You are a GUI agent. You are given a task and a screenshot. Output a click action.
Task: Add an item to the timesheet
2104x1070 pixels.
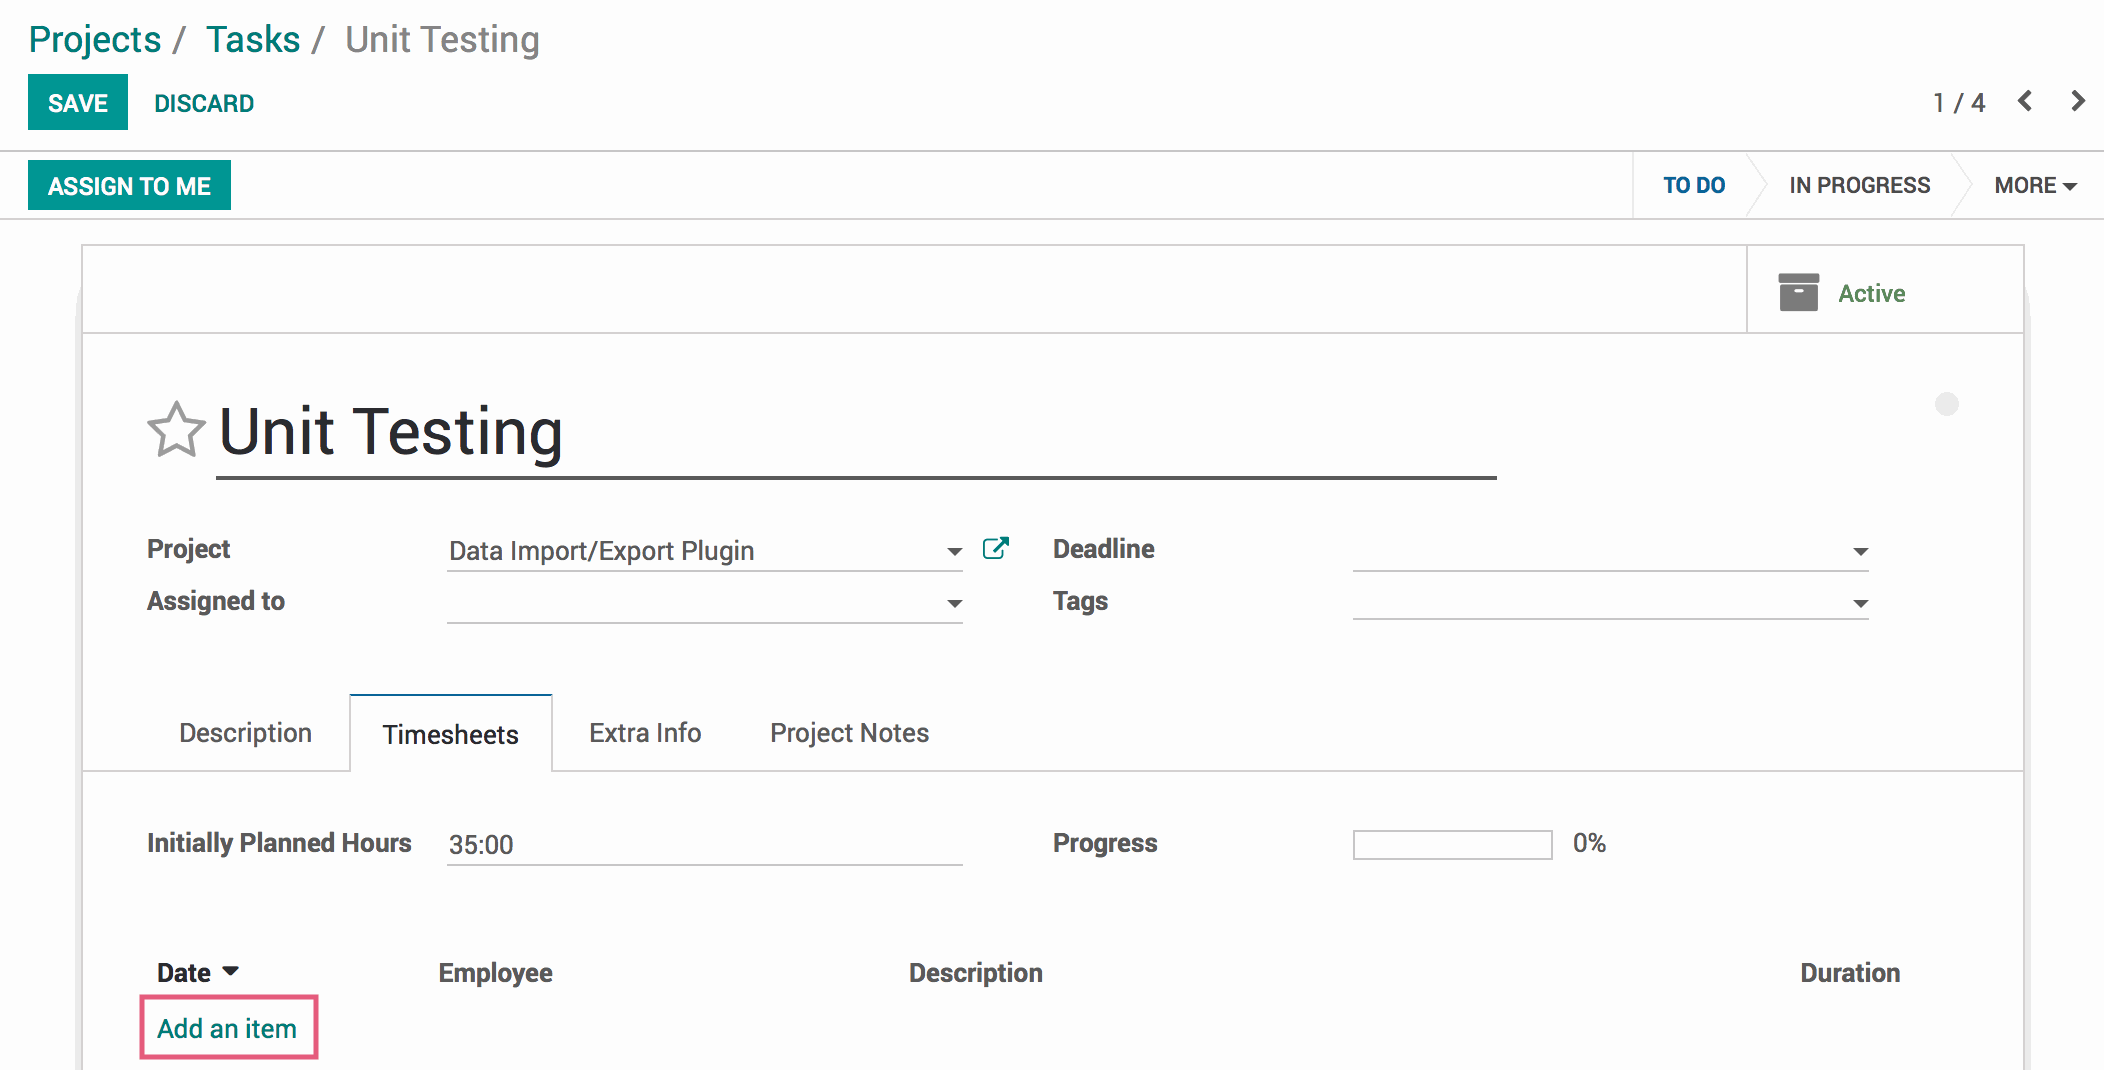tap(227, 1028)
